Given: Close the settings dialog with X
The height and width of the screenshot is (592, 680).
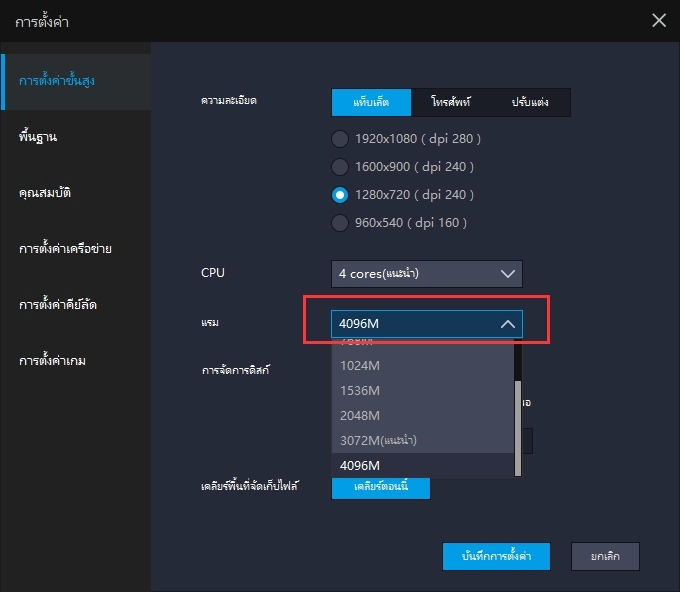Looking at the screenshot, I should point(658,20).
